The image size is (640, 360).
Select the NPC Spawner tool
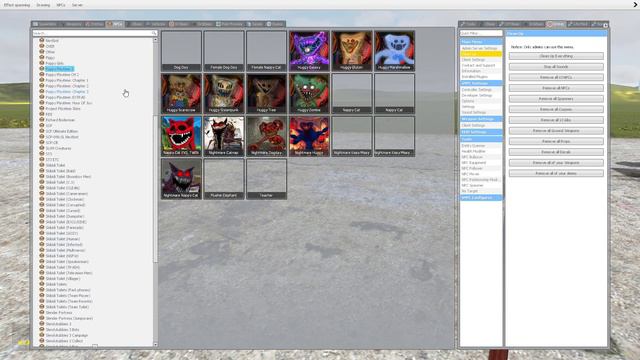pyautogui.click(x=473, y=185)
